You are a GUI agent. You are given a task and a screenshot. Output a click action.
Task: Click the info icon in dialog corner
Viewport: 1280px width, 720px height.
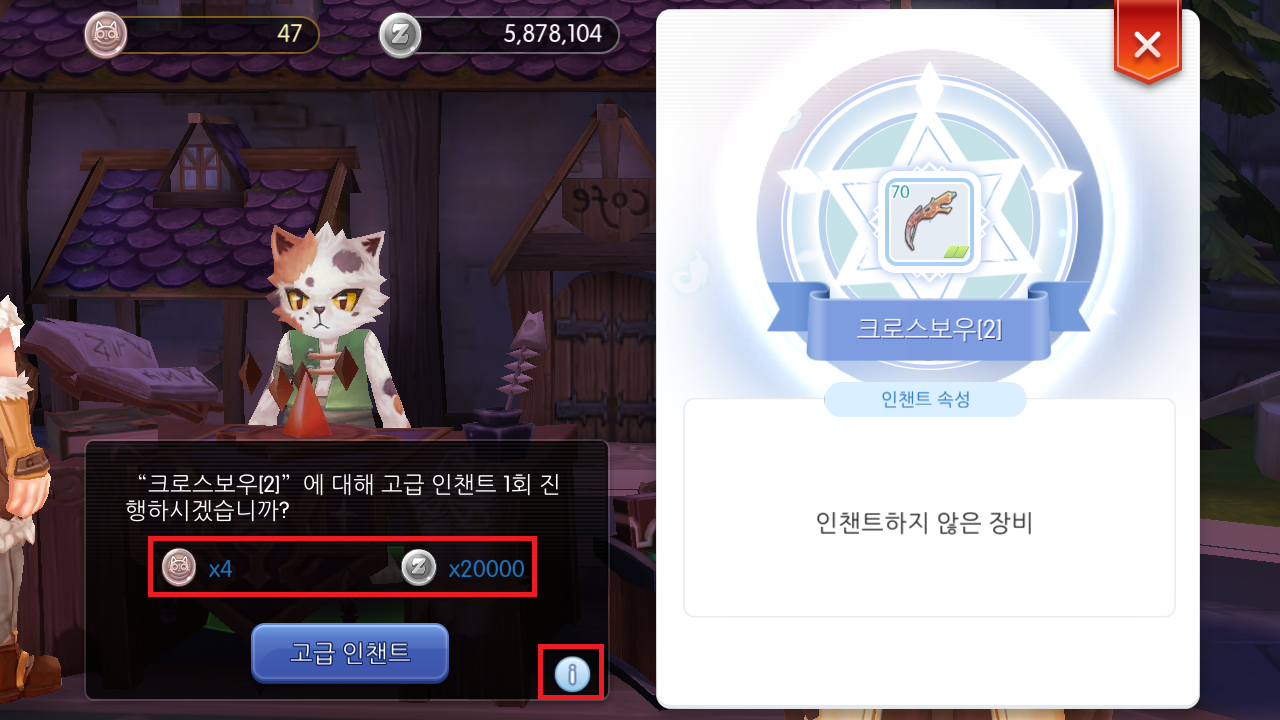click(x=572, y=675)
